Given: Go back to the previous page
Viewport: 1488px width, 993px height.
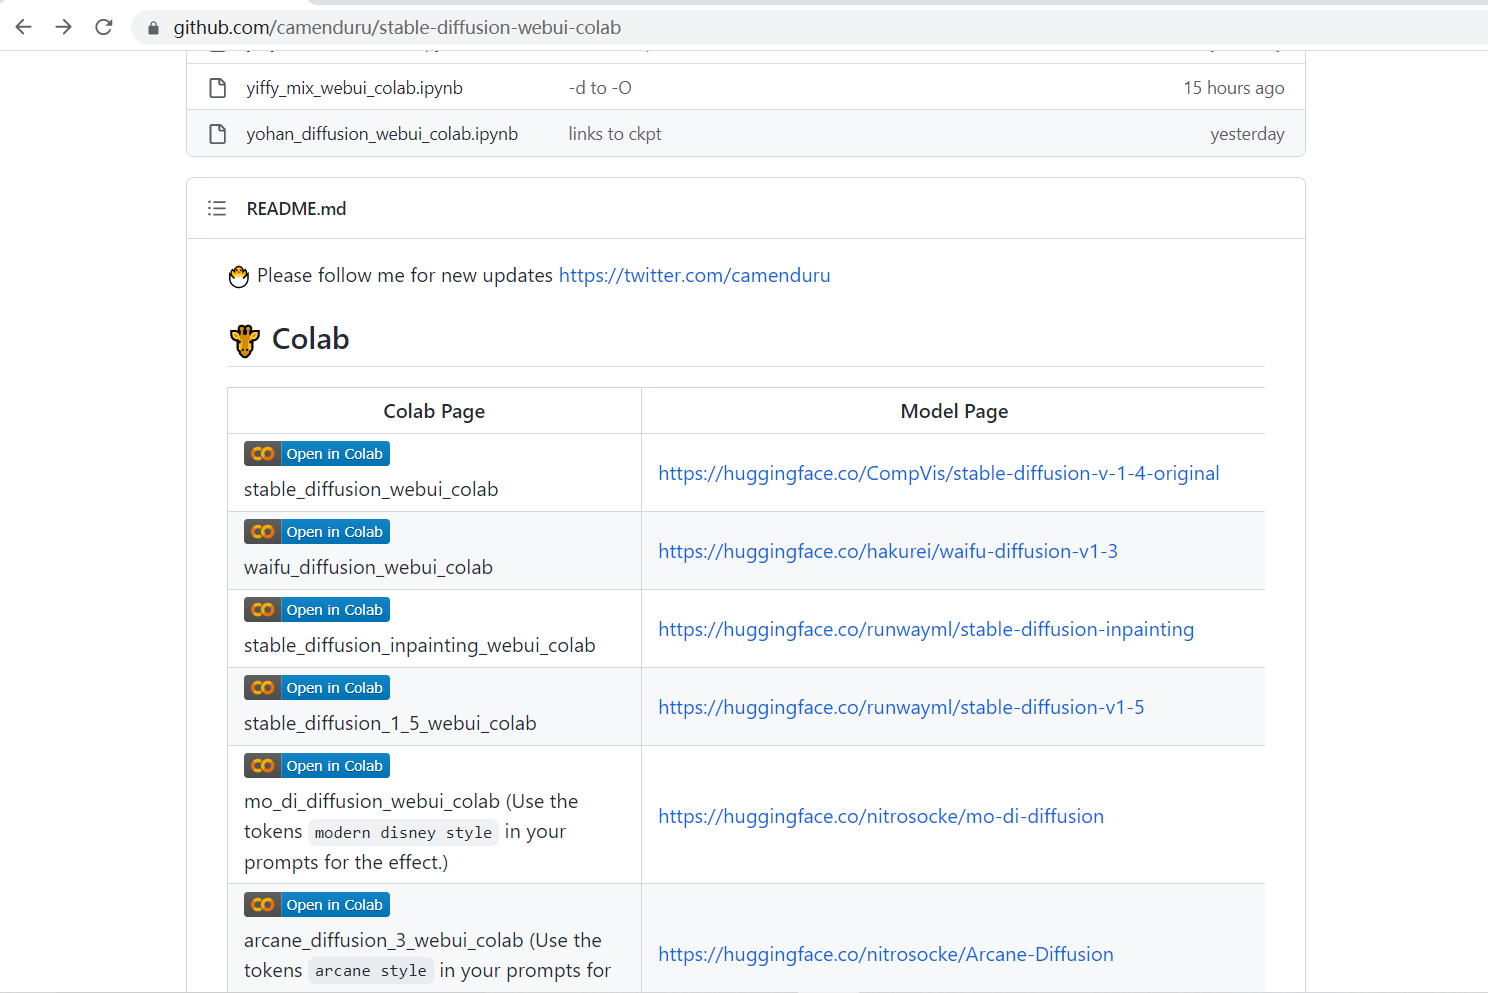Looking at the screenshot, I should coord(24,27).
